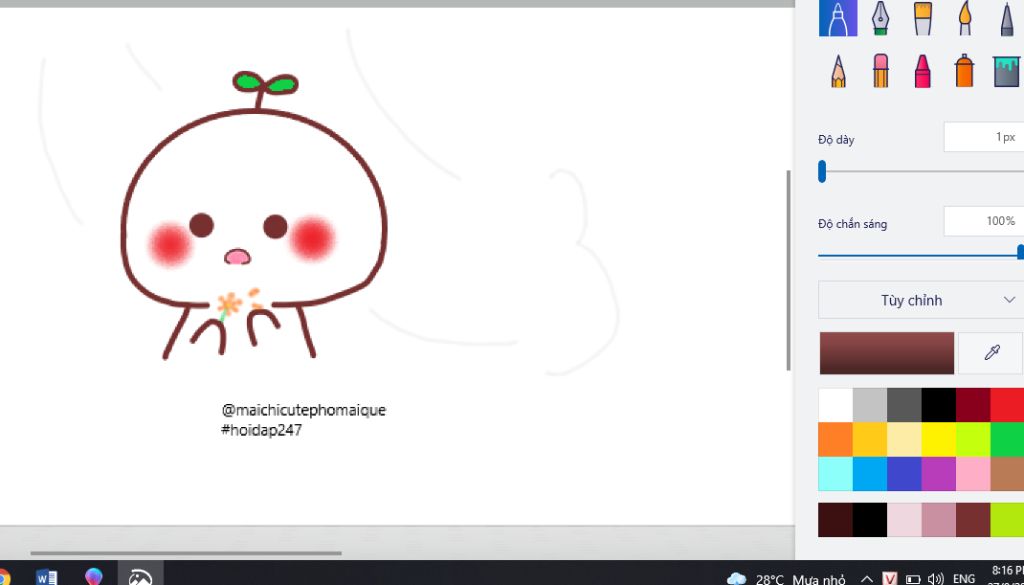The width and height of the screenshot is (1024, 585).
Task: Pick the bright red color swatch
Action: click(x=1007, y=405)
